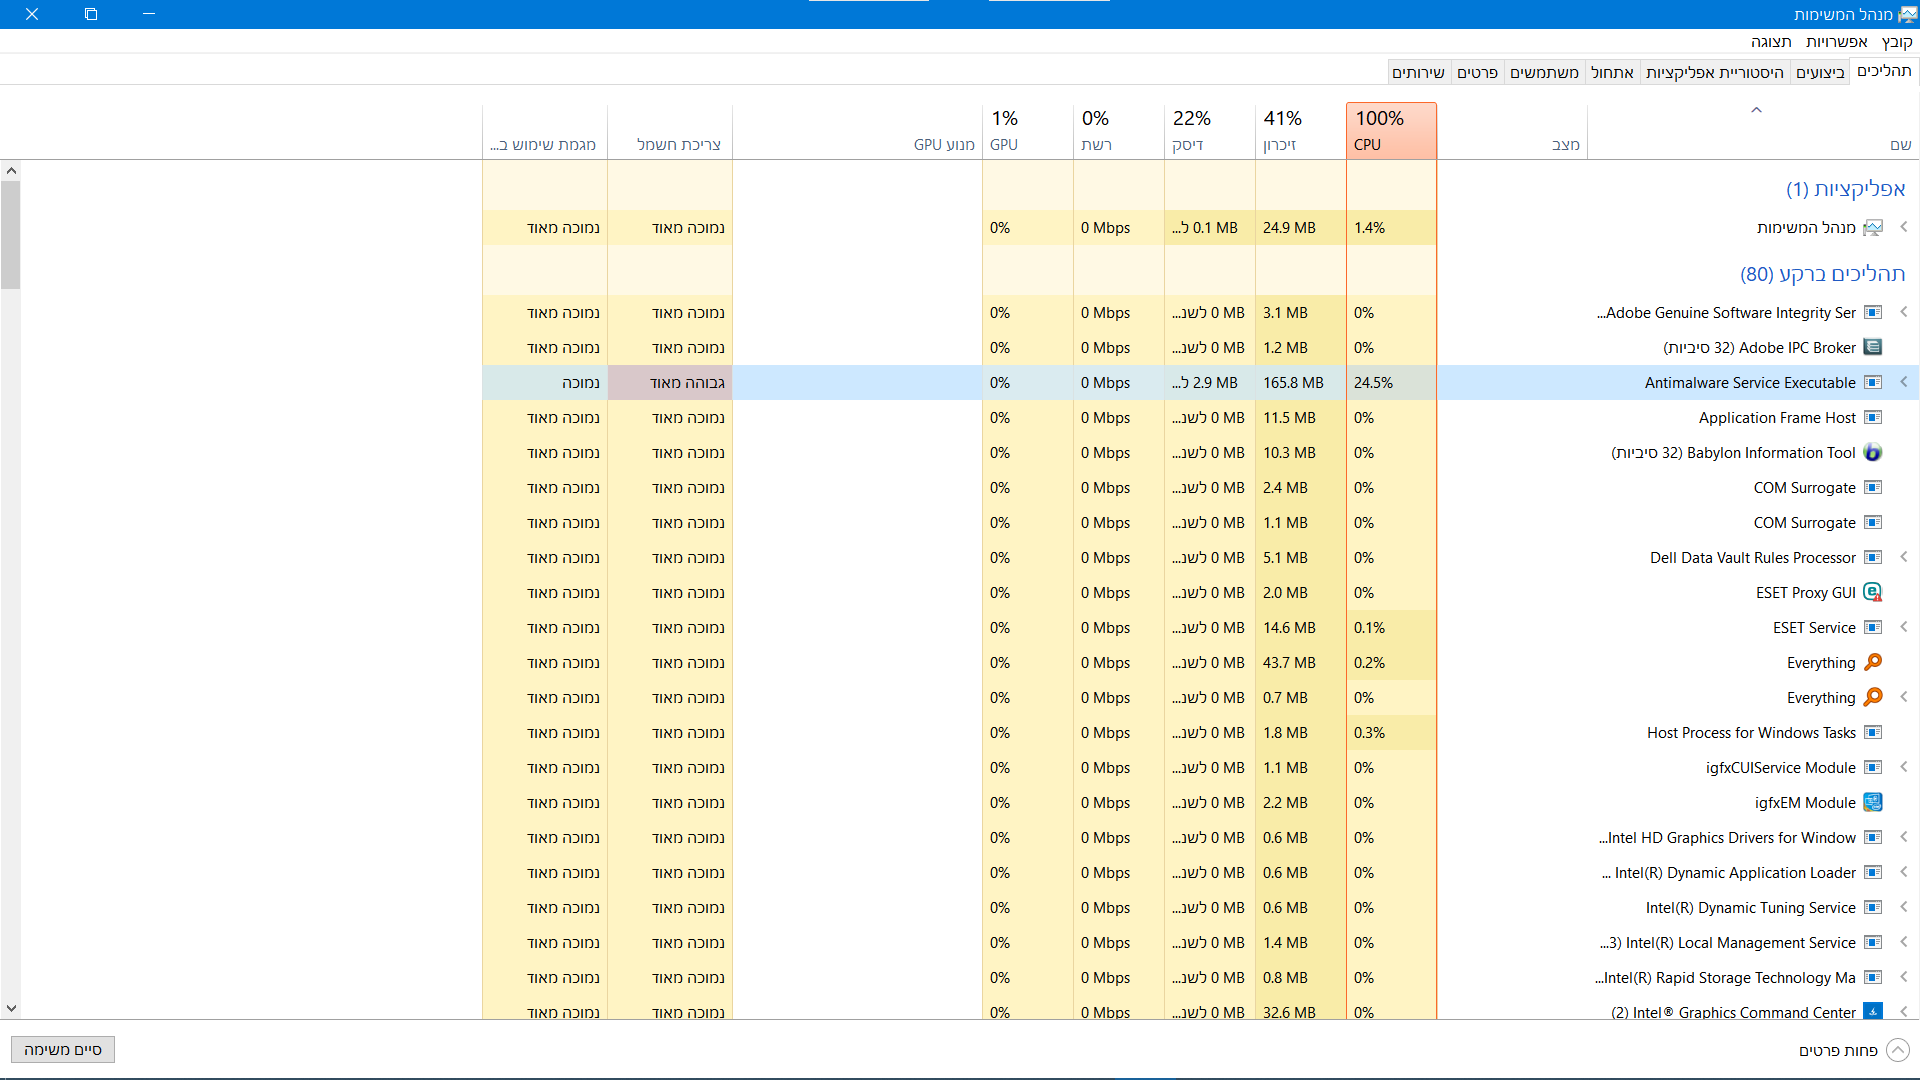1920x1080 pixels.
Task: Sort by the צריכת חשמל column header
Action: point(670,131)
